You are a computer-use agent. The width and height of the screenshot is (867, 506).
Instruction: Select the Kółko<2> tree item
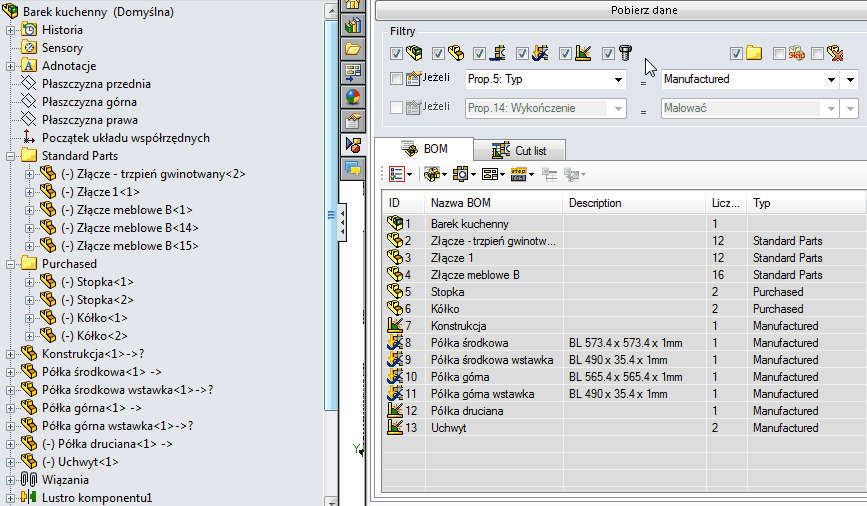point(94,336)
